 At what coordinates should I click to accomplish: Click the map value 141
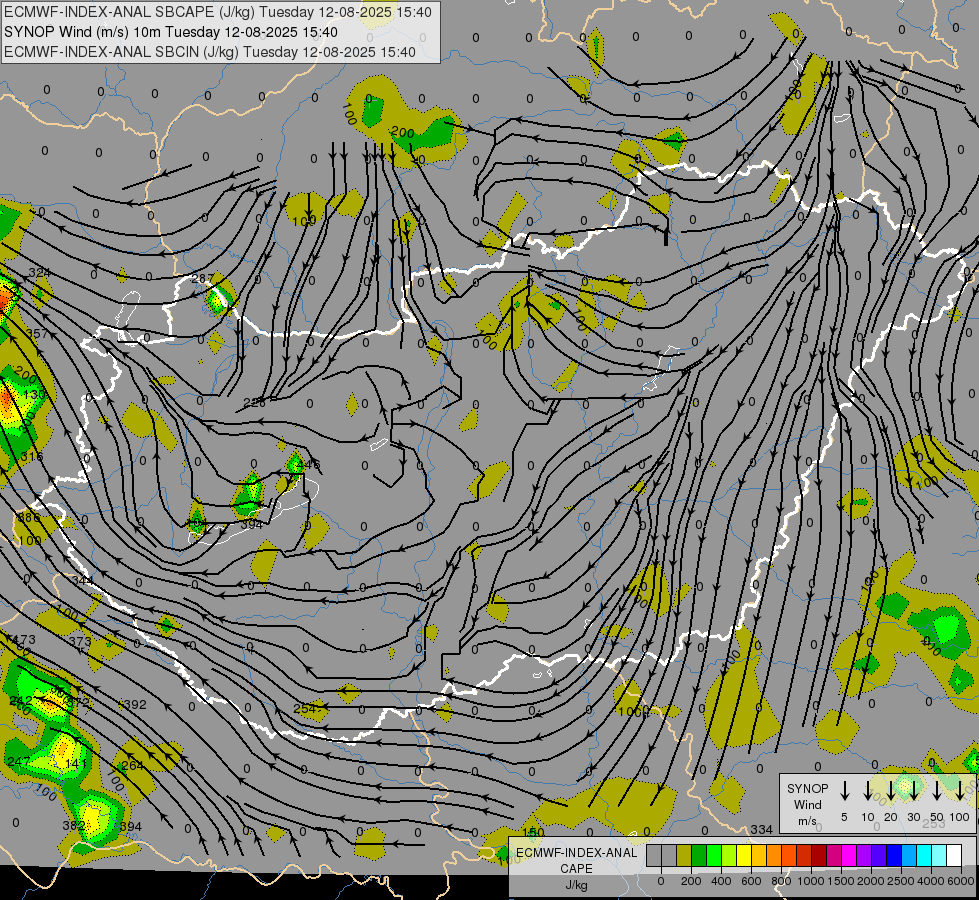75,763
